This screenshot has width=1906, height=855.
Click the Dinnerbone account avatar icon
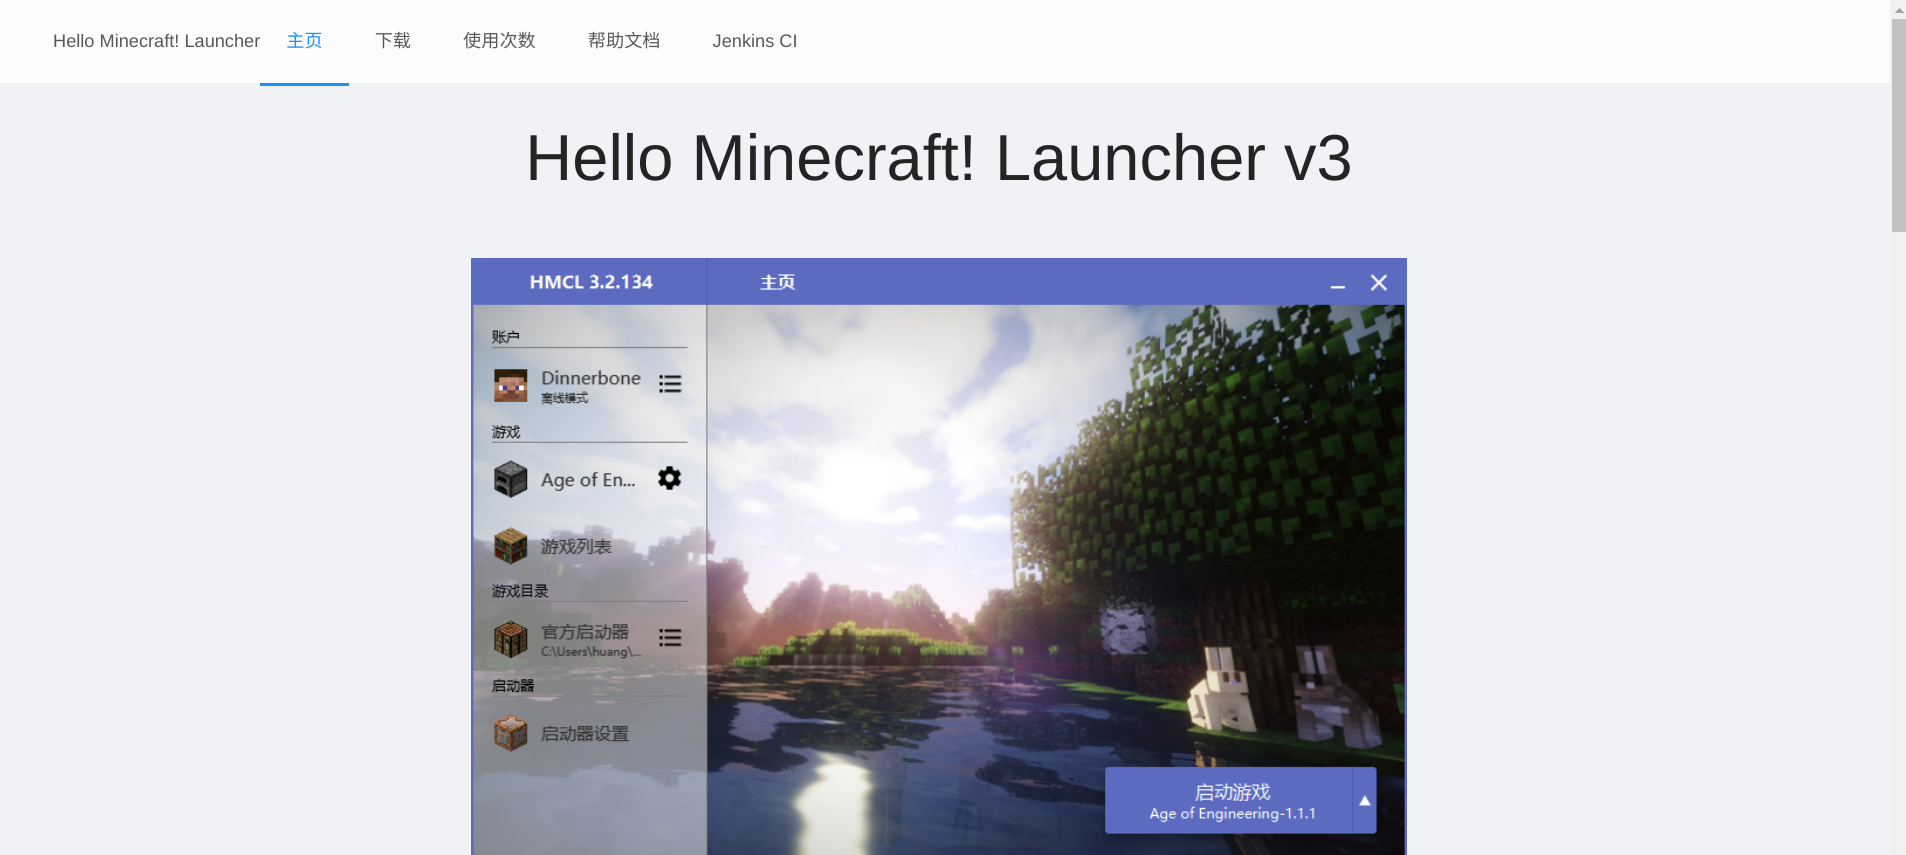click(x=510, y=385)
